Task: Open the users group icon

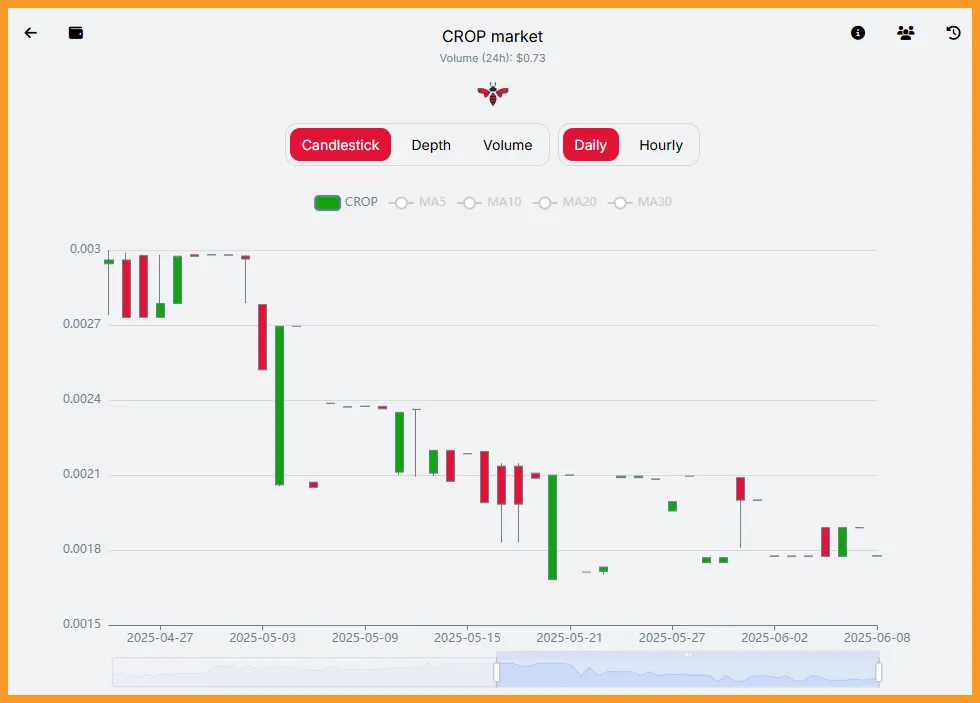Action: coord(906,33)
